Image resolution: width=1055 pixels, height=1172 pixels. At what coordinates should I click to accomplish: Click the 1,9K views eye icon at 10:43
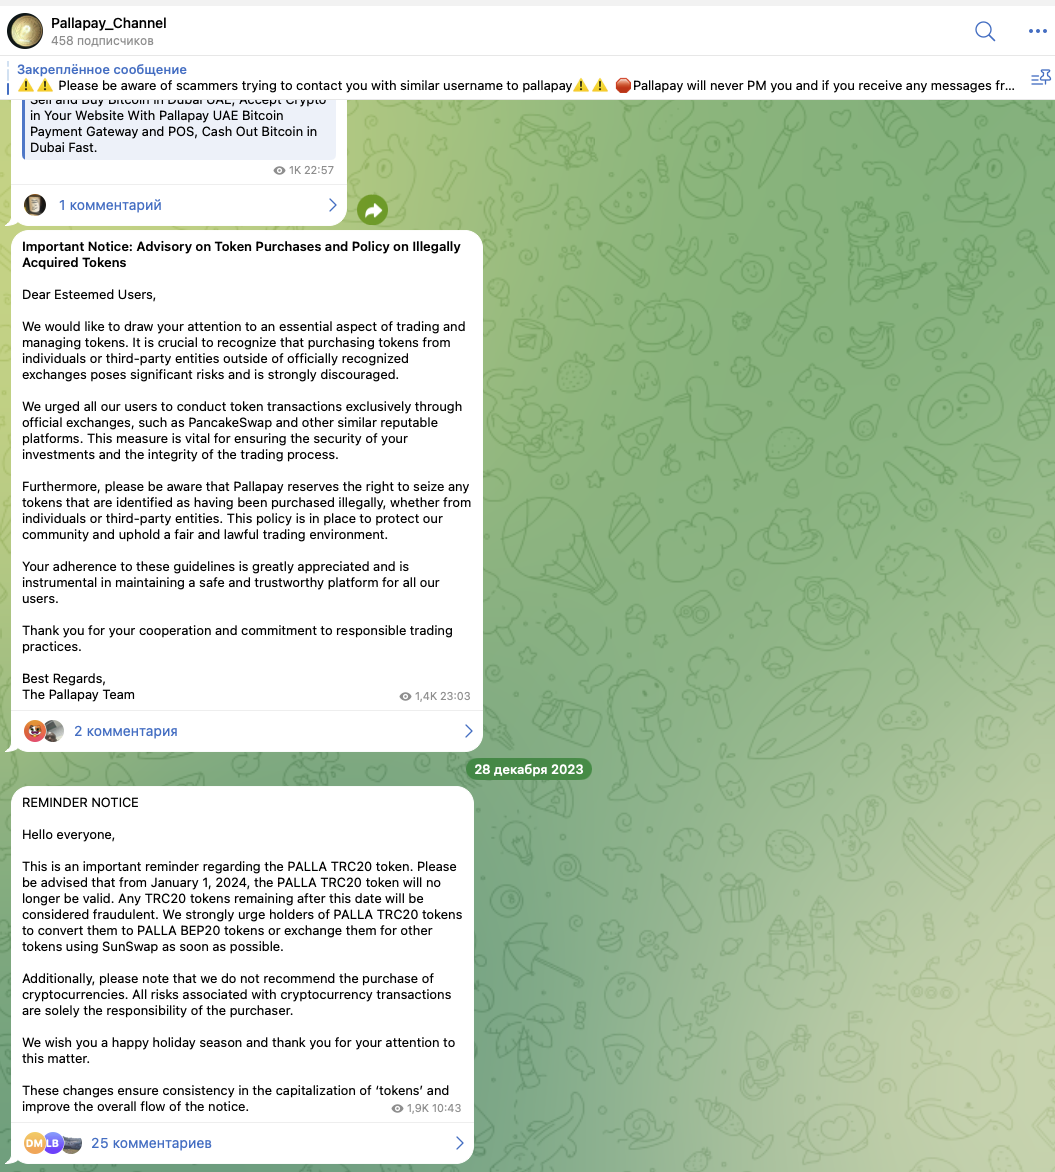click(x=398, y=1108)
